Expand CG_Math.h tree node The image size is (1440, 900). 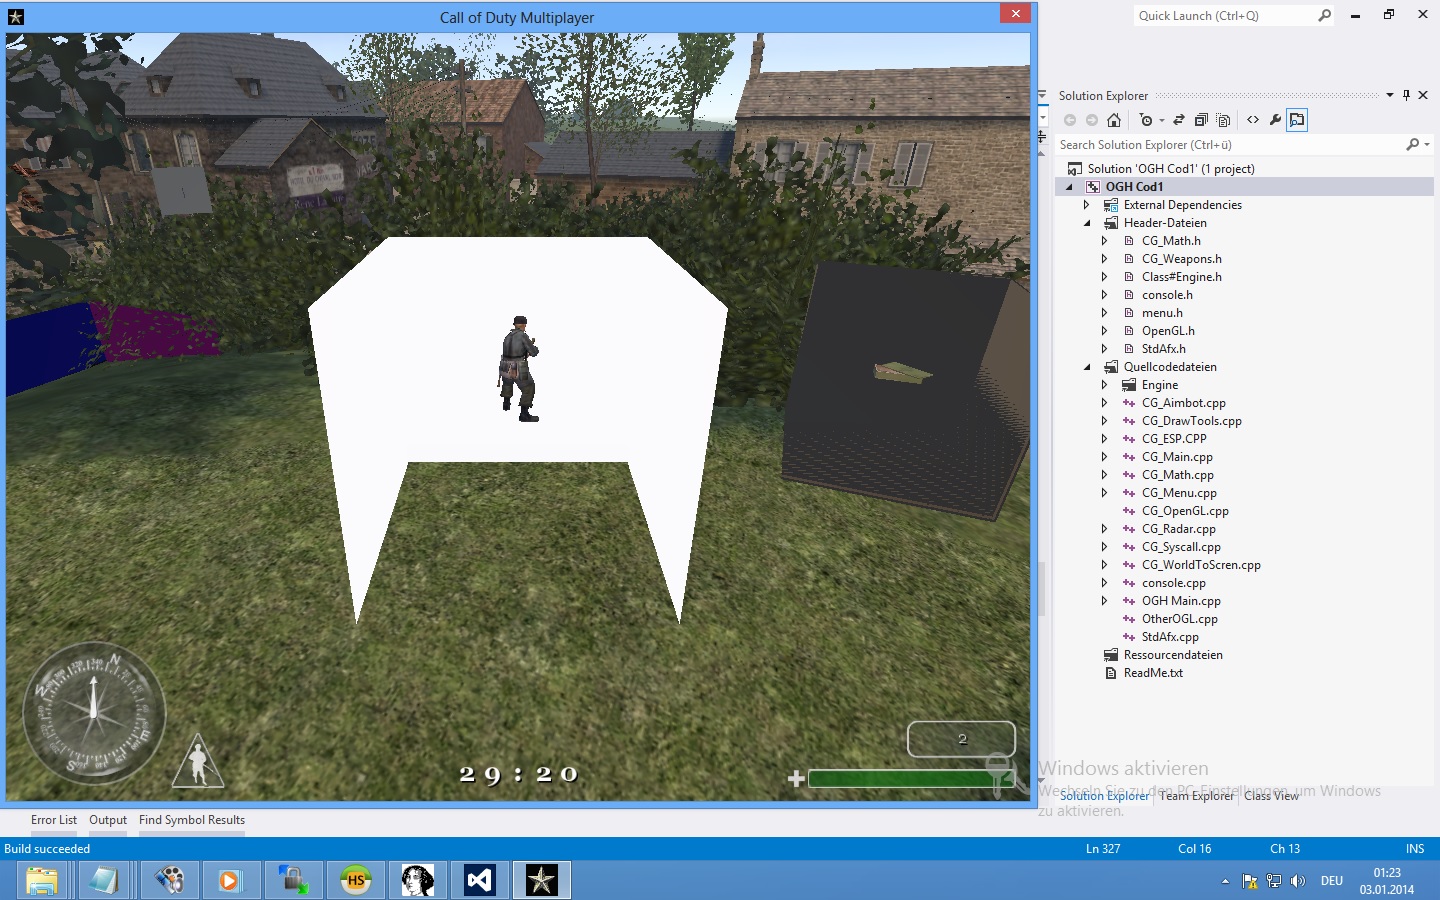[1105, 241]
